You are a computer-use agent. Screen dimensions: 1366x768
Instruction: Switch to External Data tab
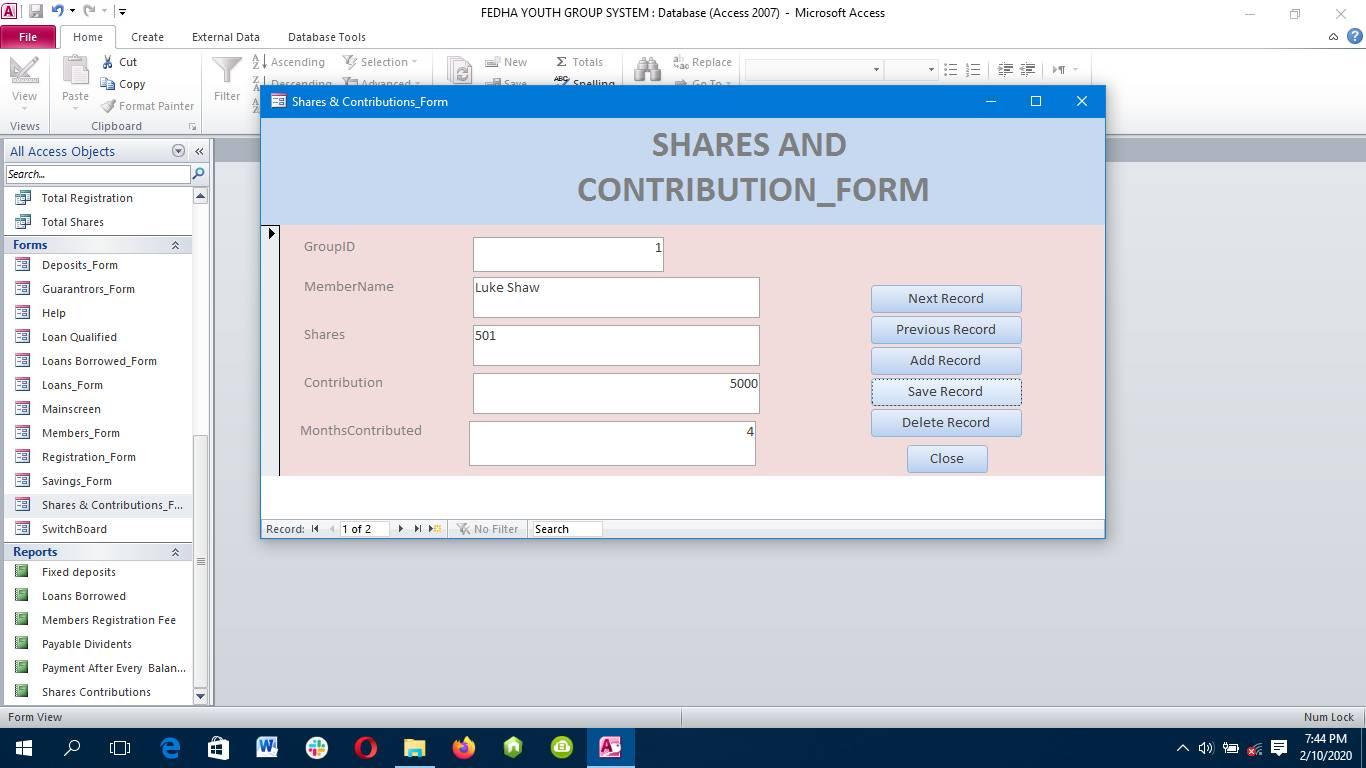coord(226,37)
